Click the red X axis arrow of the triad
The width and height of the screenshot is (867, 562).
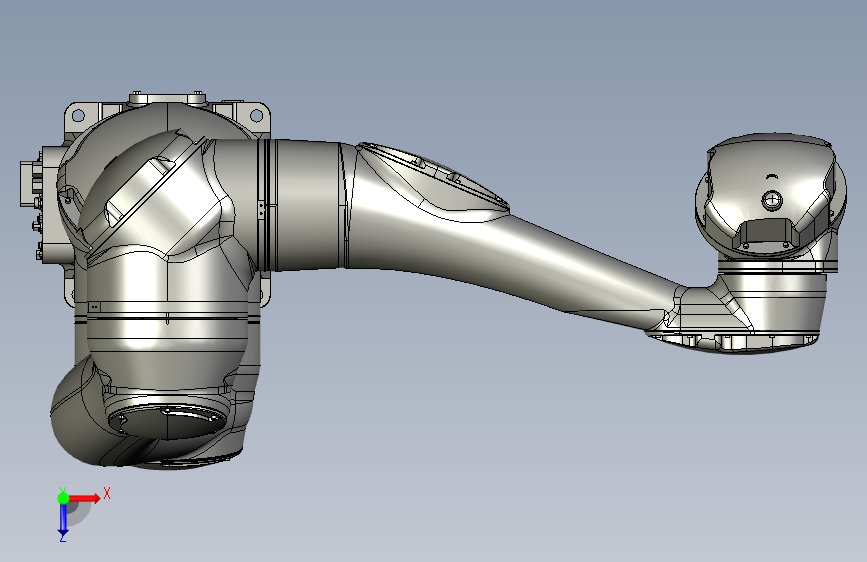(84, 498)
